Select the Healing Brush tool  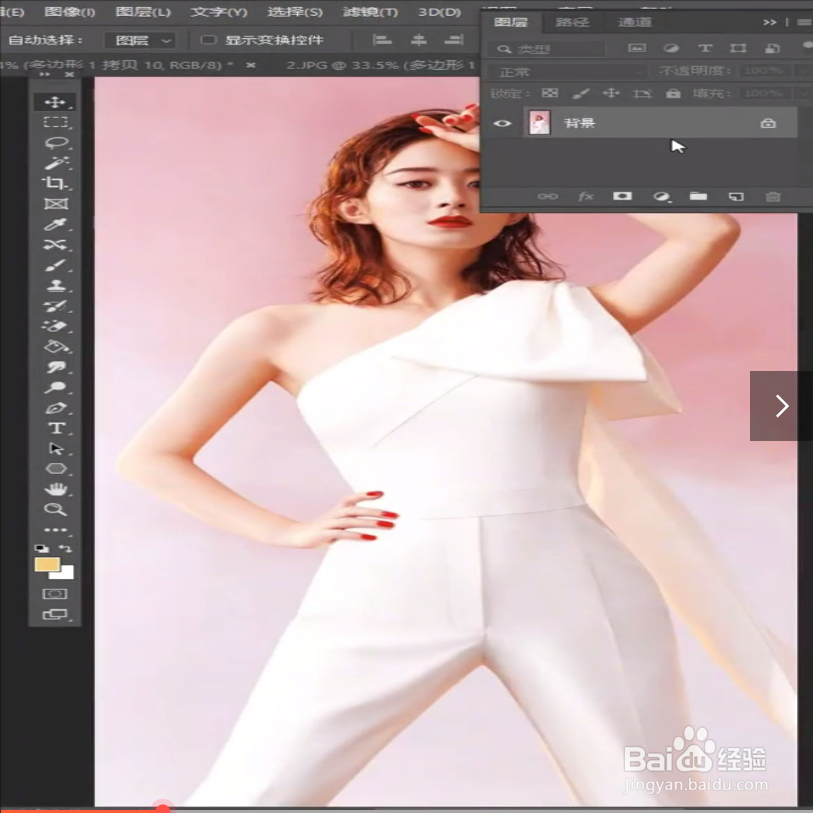[x=55, y=244]
